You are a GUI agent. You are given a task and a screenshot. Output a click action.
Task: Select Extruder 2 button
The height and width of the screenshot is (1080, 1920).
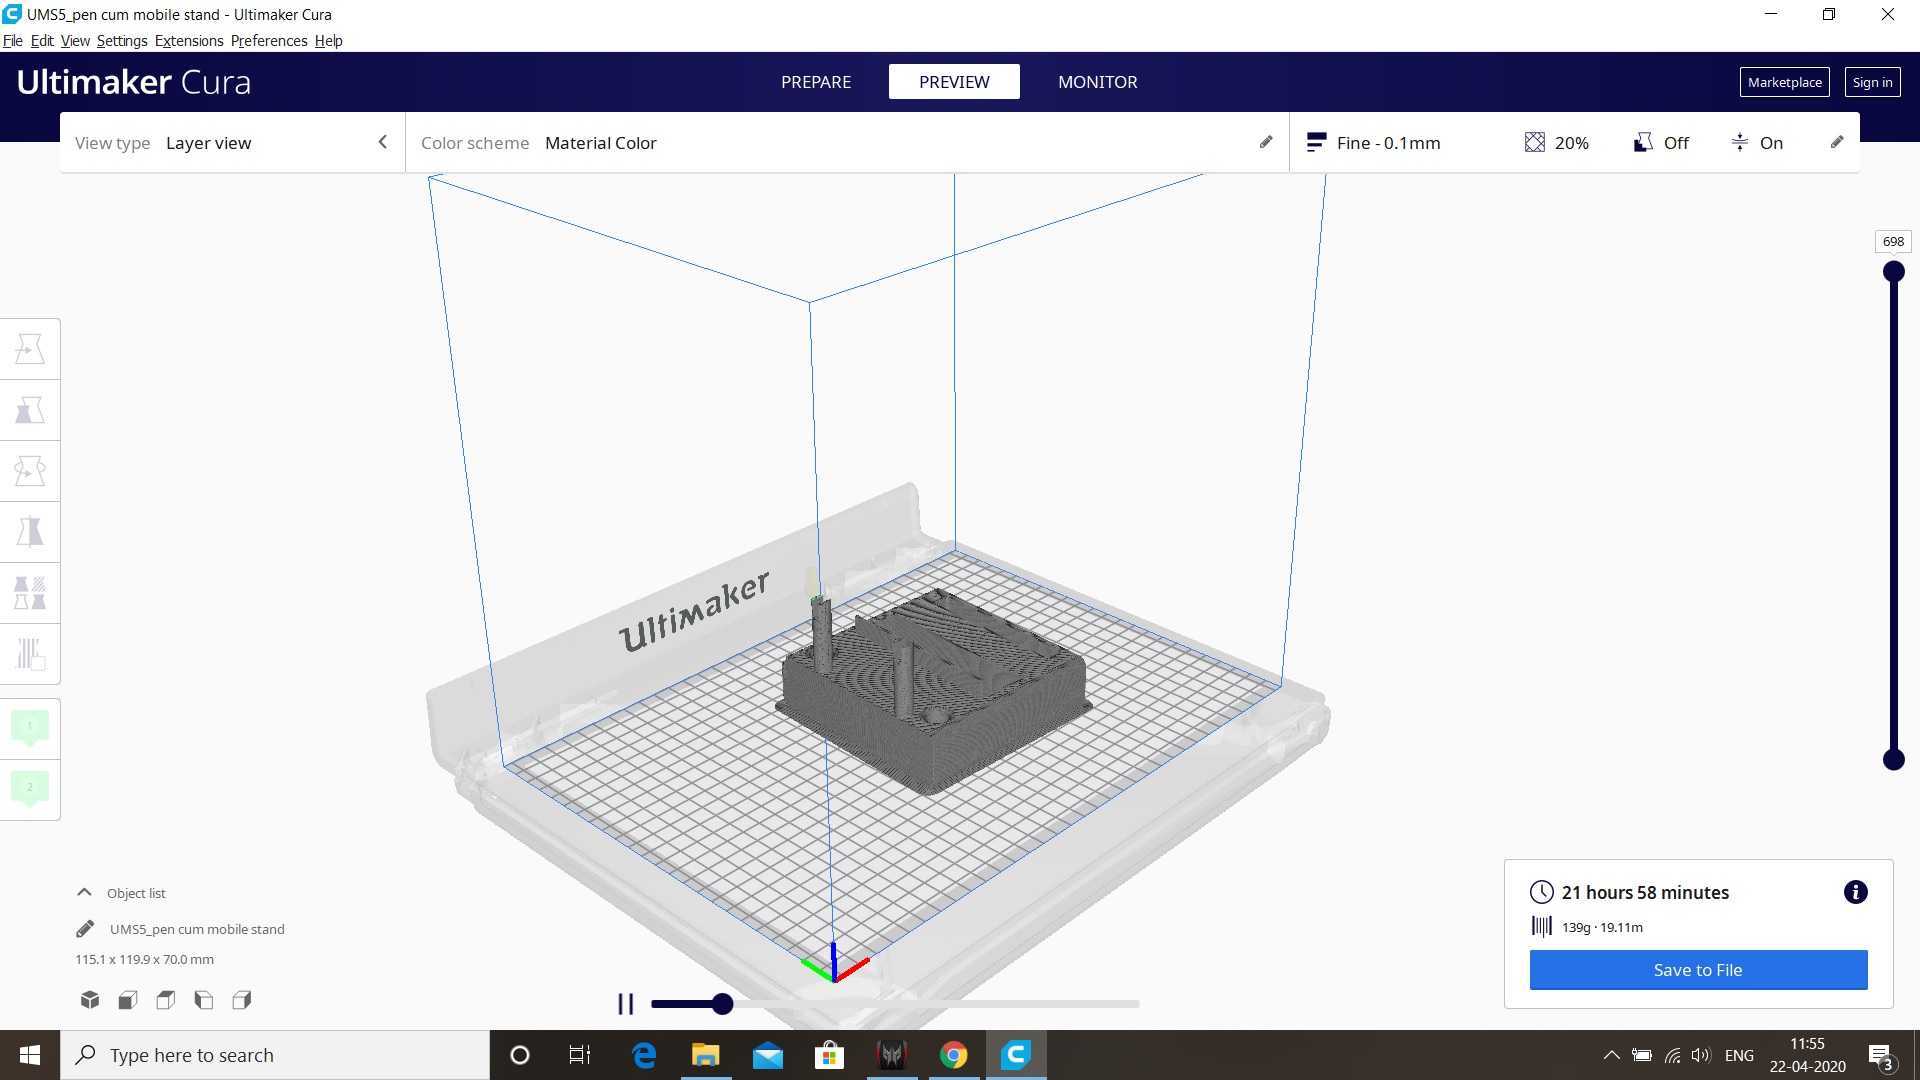[30, 788]
